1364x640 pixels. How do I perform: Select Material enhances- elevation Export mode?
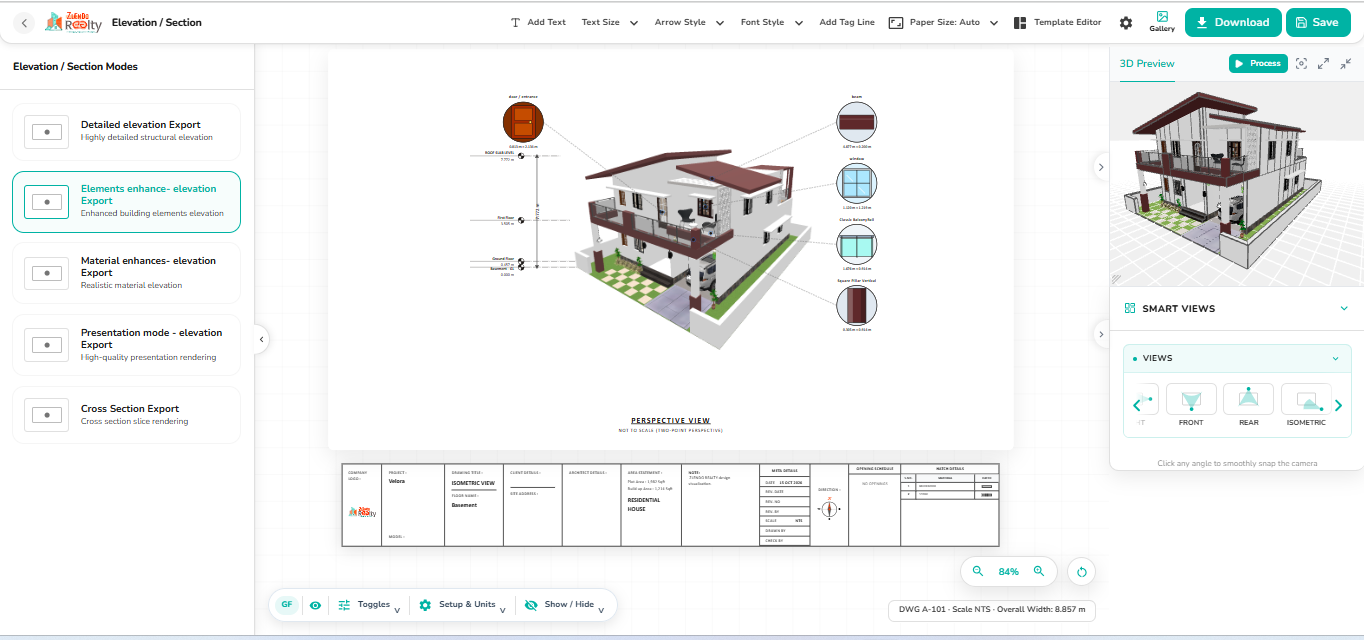(x=127, y=273)
